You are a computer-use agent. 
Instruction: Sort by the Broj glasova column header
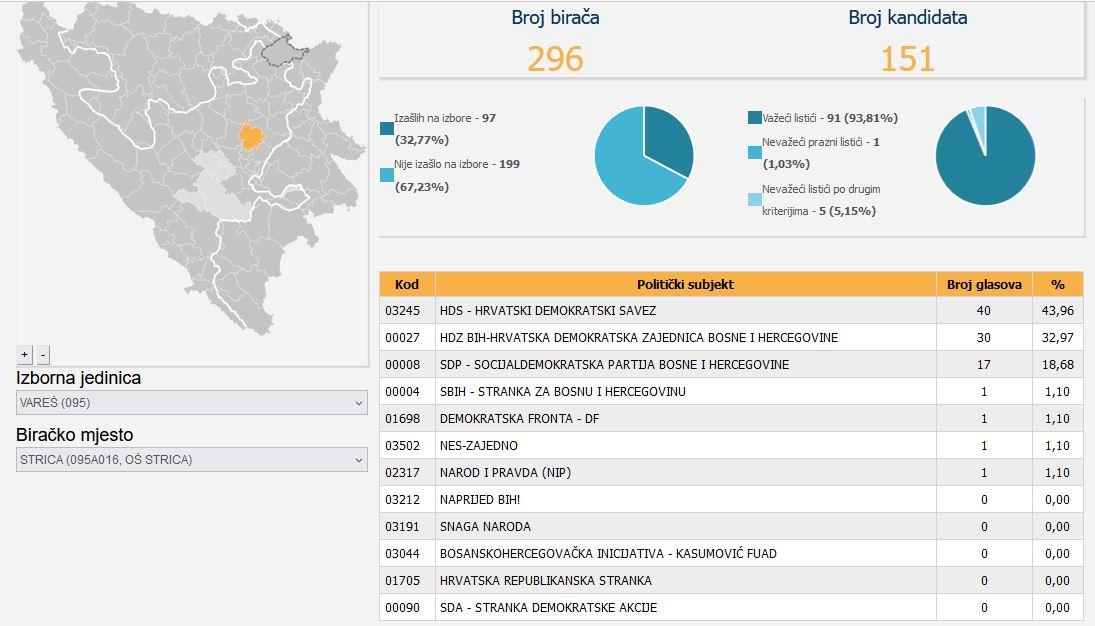point(984,284)
